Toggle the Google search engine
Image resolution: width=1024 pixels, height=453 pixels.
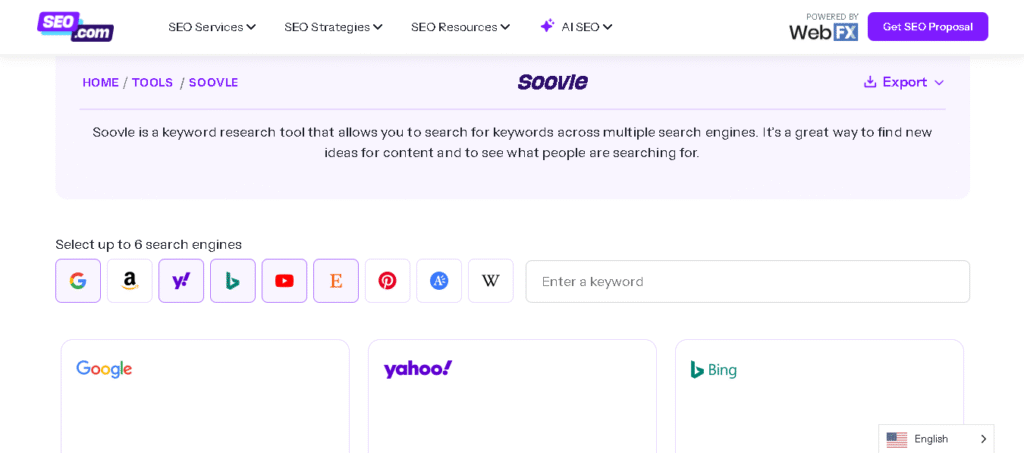pos(78,281)
